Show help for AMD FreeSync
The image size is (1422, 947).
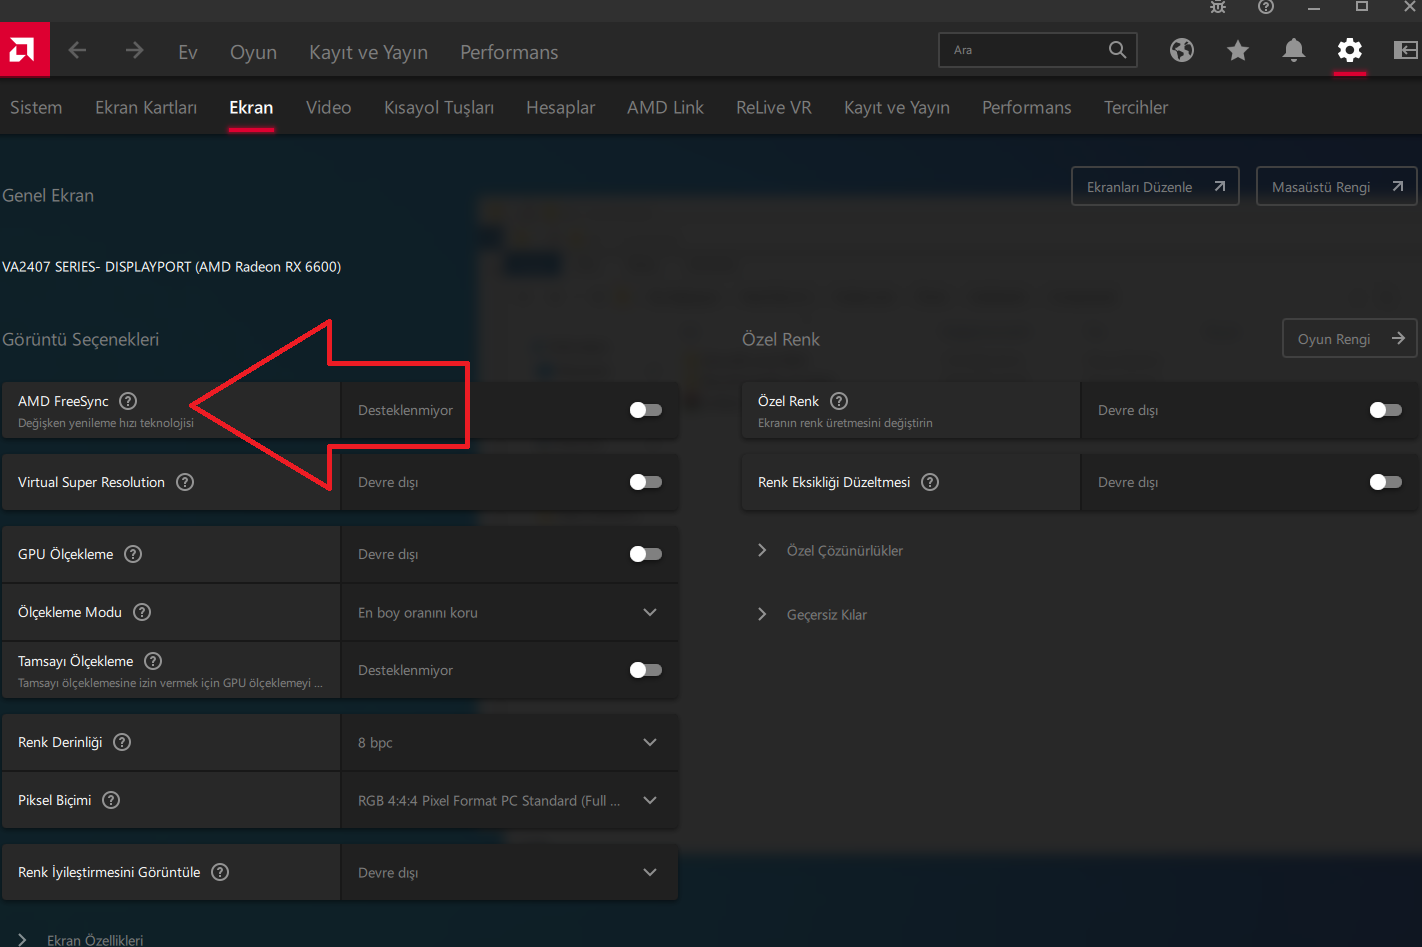(128, 401)
